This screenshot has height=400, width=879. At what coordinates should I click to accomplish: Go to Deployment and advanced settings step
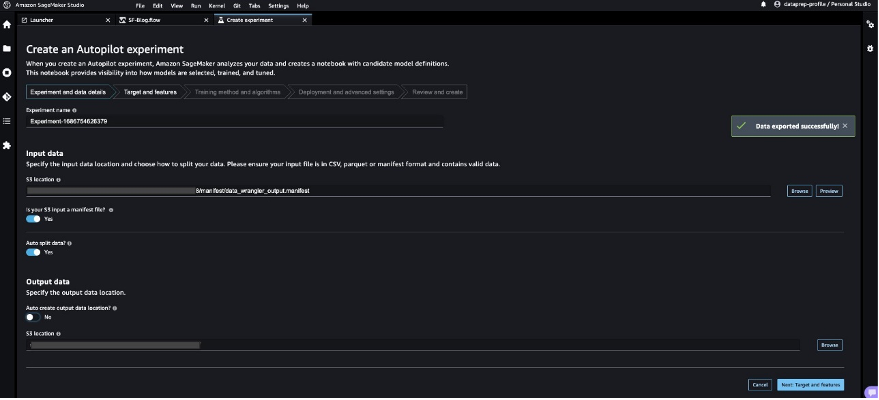click(x=346, y=92)
